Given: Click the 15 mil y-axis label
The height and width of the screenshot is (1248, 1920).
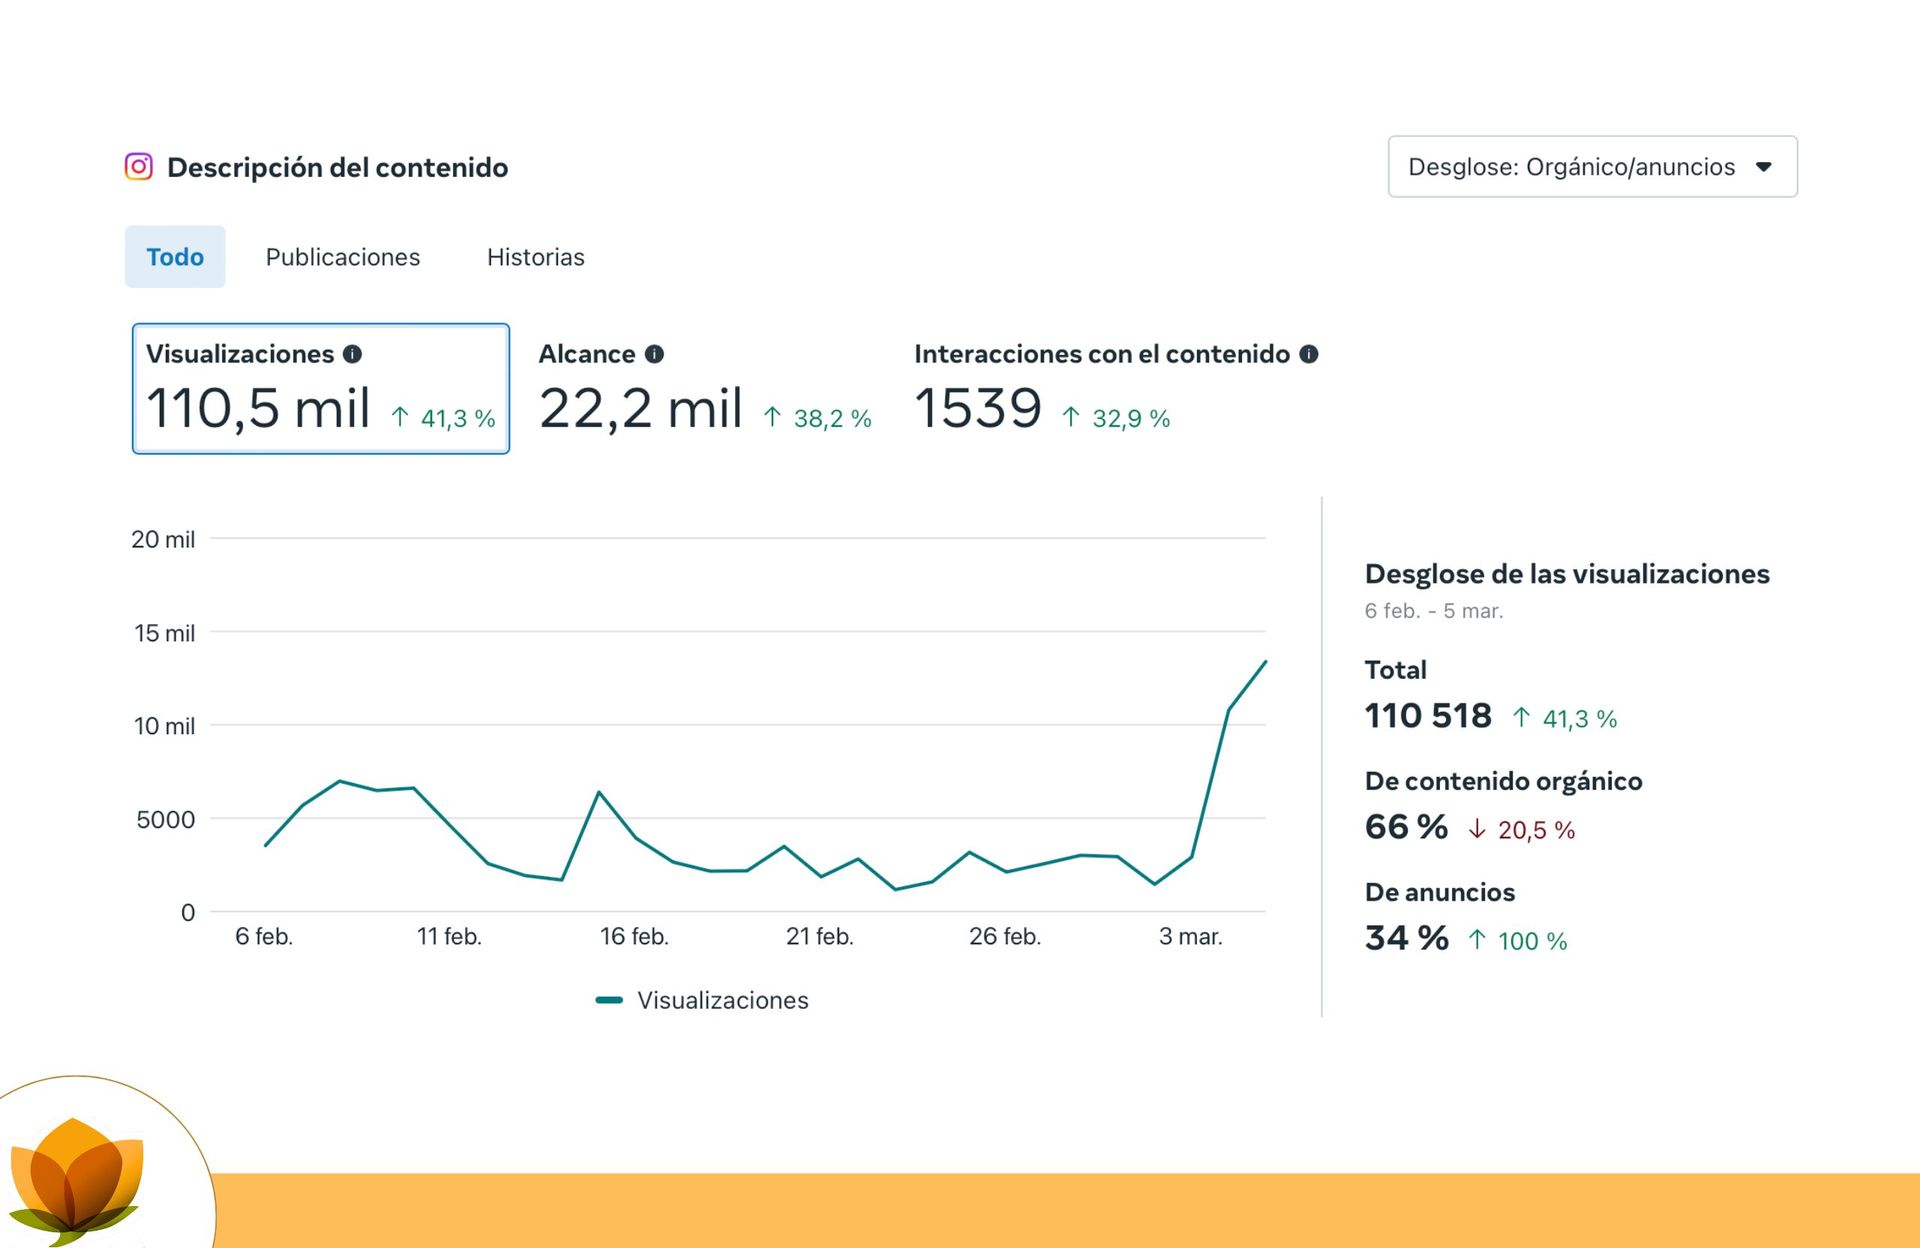Looking at the screenshot, I should click(x=165, y=633).
